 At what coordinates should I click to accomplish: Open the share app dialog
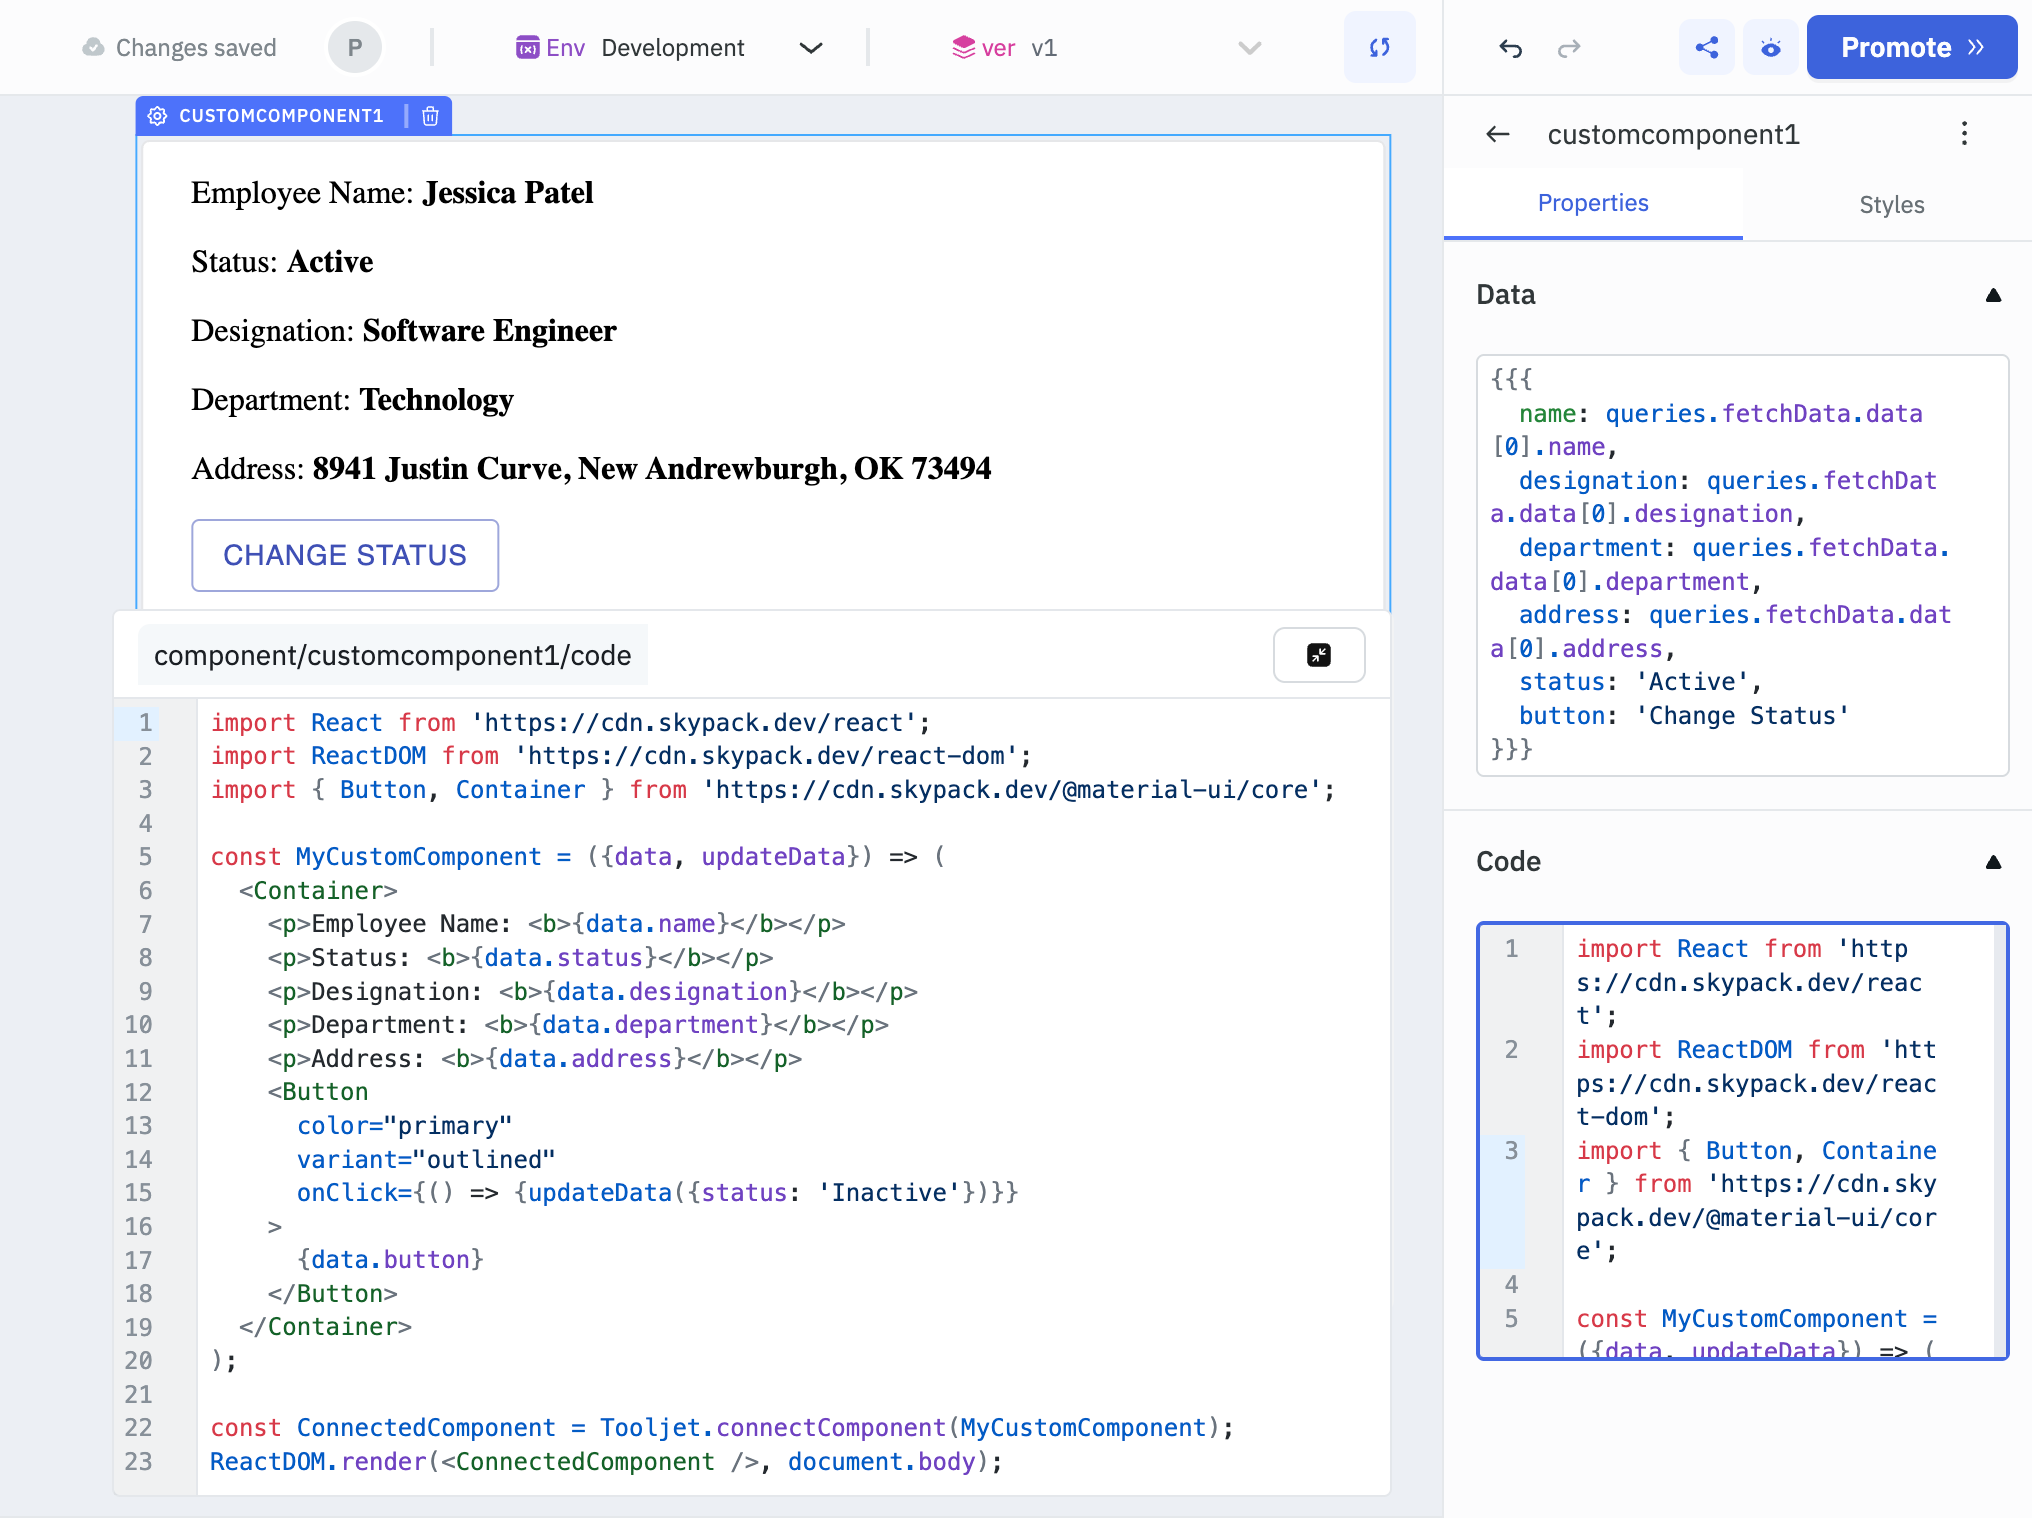[1707, 47]
